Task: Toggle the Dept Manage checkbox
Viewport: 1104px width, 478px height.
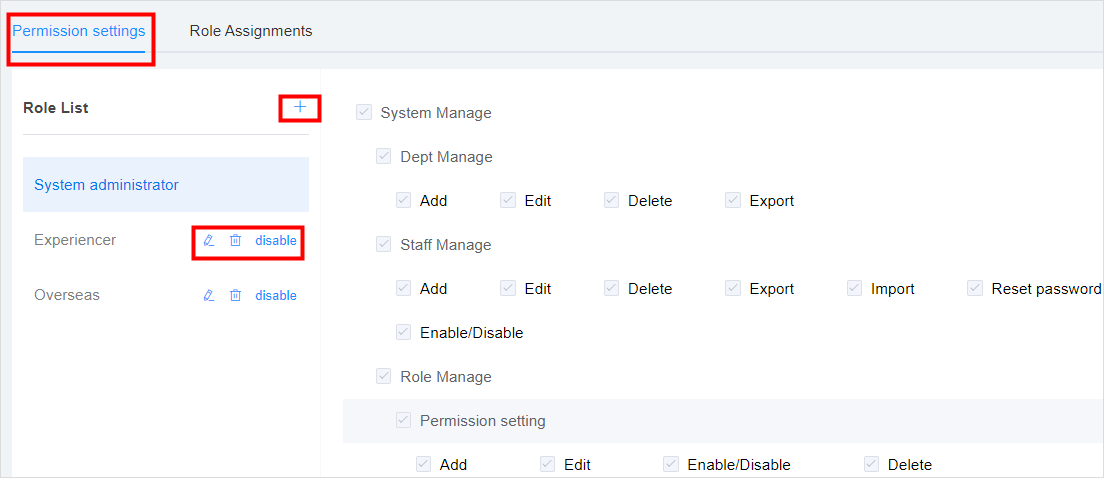Action: tap(384, 156)
